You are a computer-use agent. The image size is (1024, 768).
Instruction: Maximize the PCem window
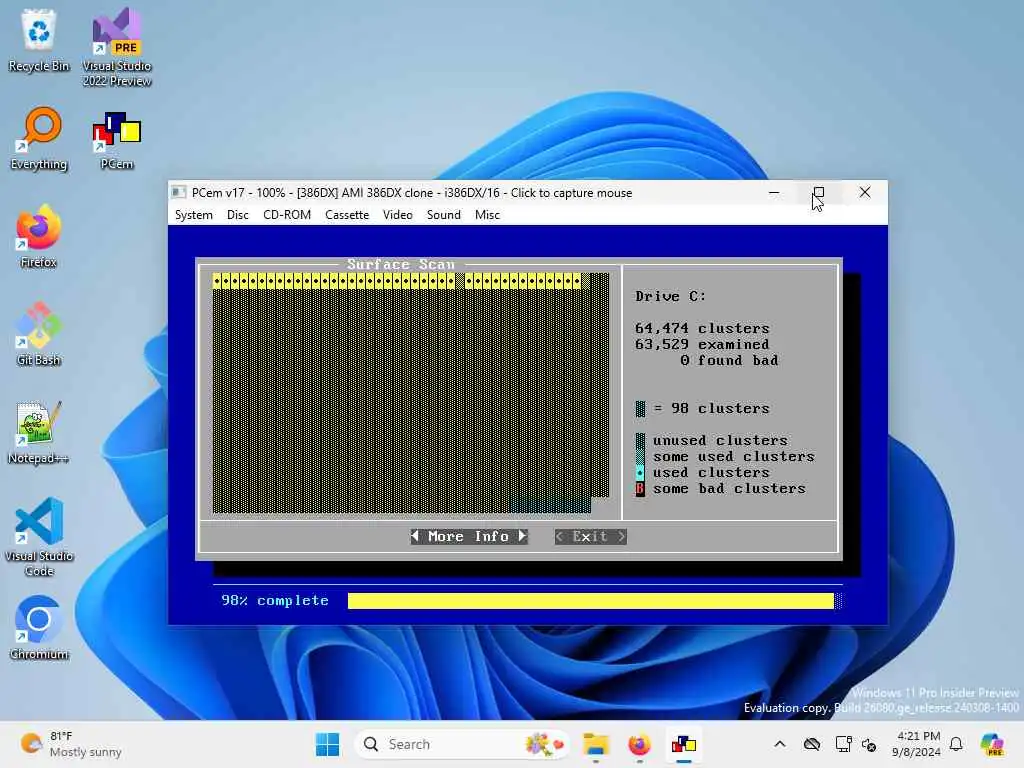click(818, 193)
